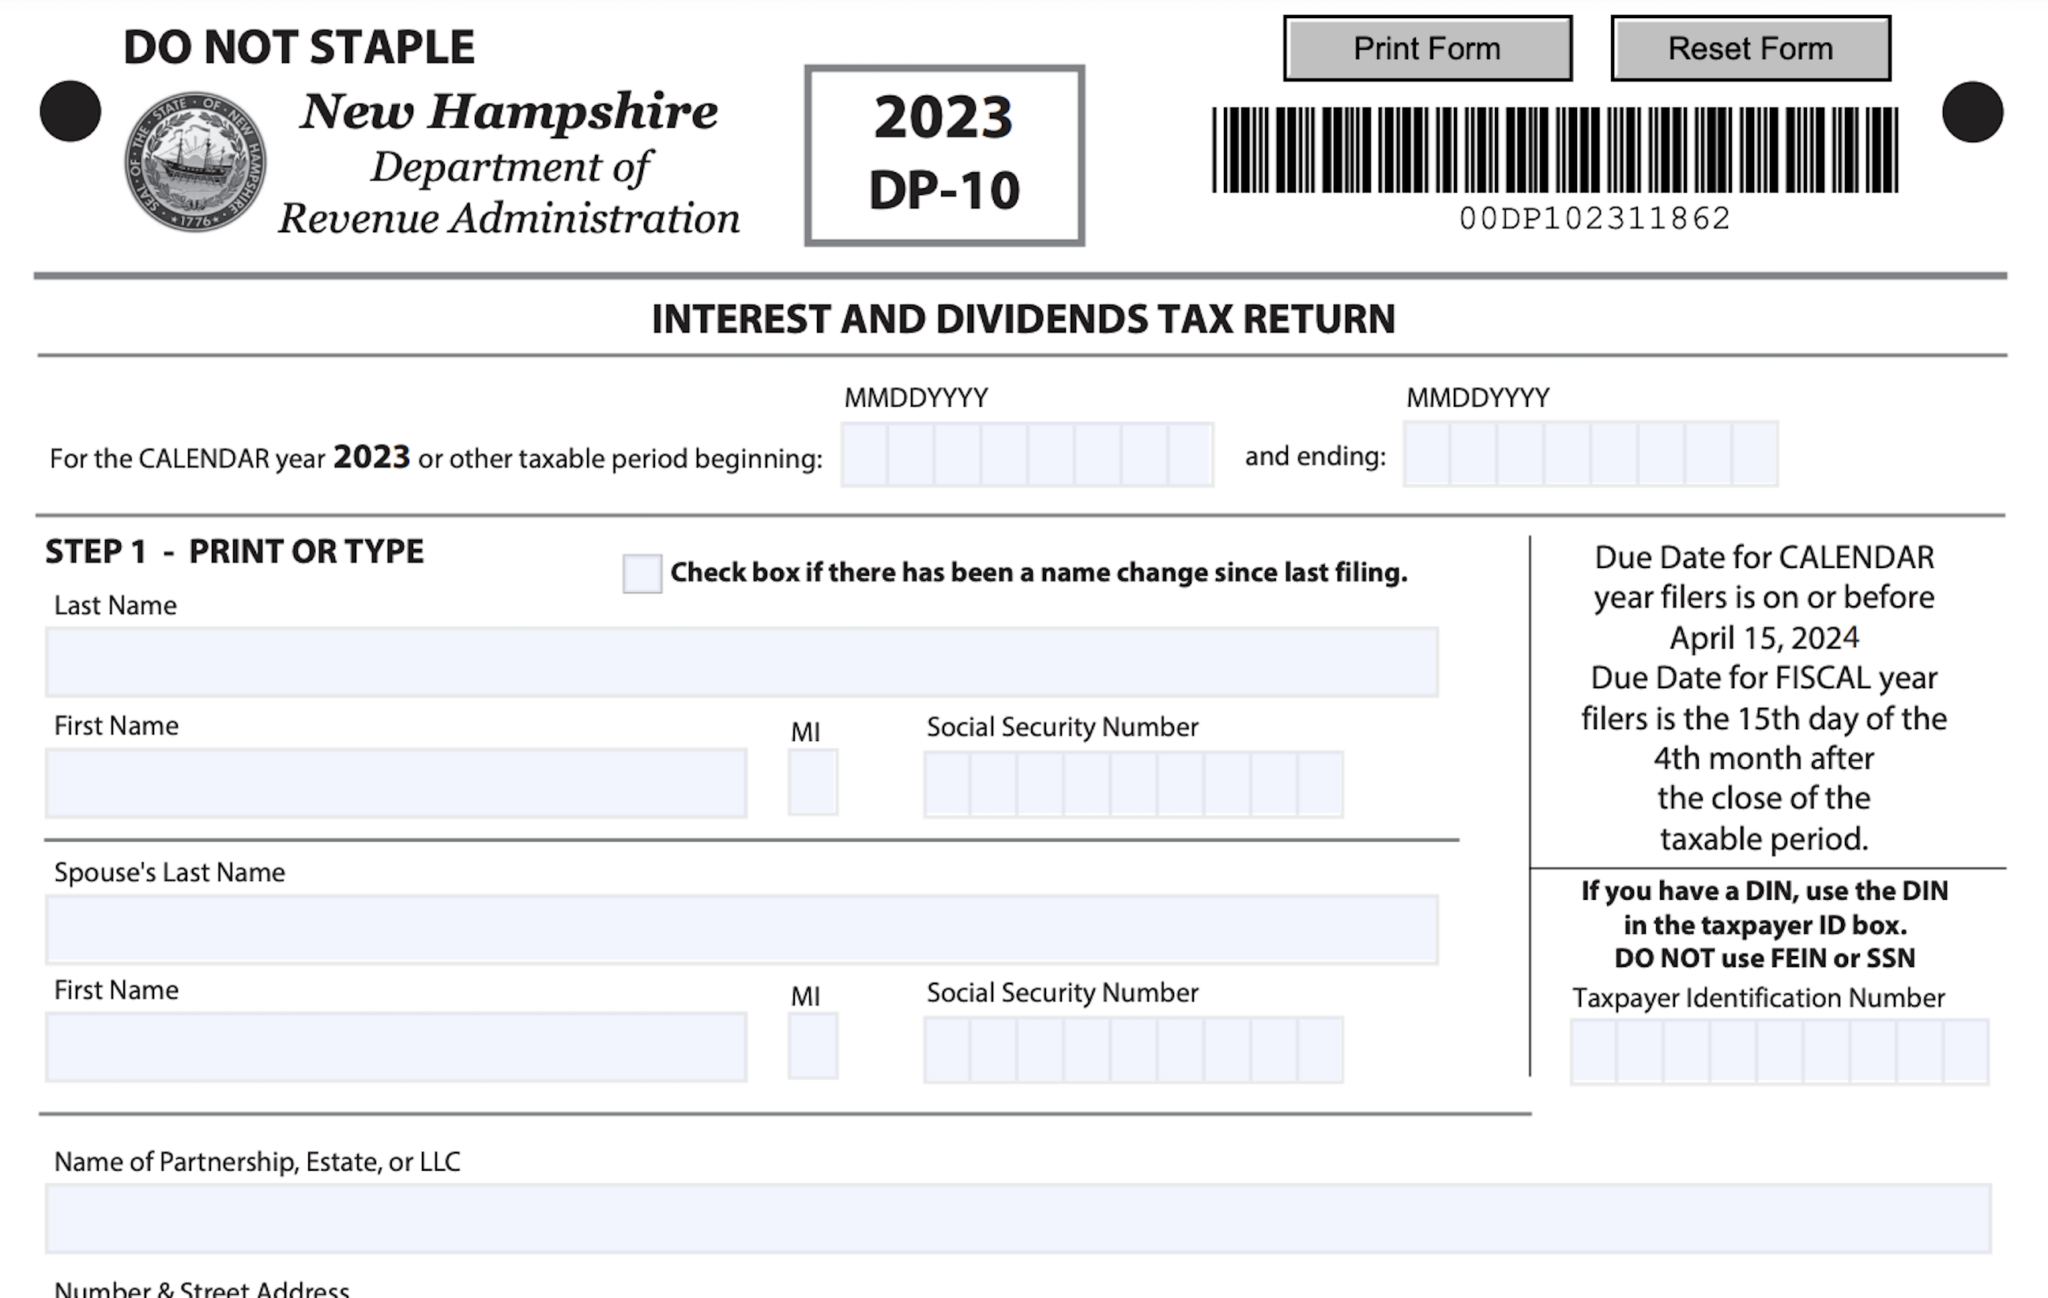Click the spouse's First Name field

[395, 1047]
